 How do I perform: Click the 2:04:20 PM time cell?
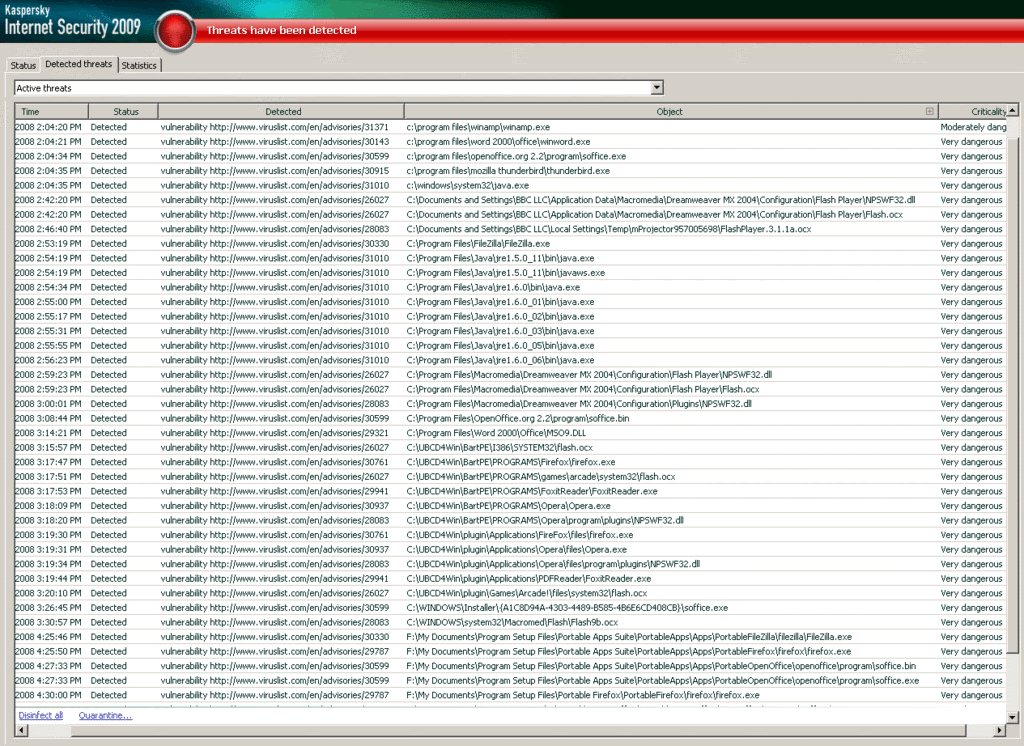tap(48, 127)
